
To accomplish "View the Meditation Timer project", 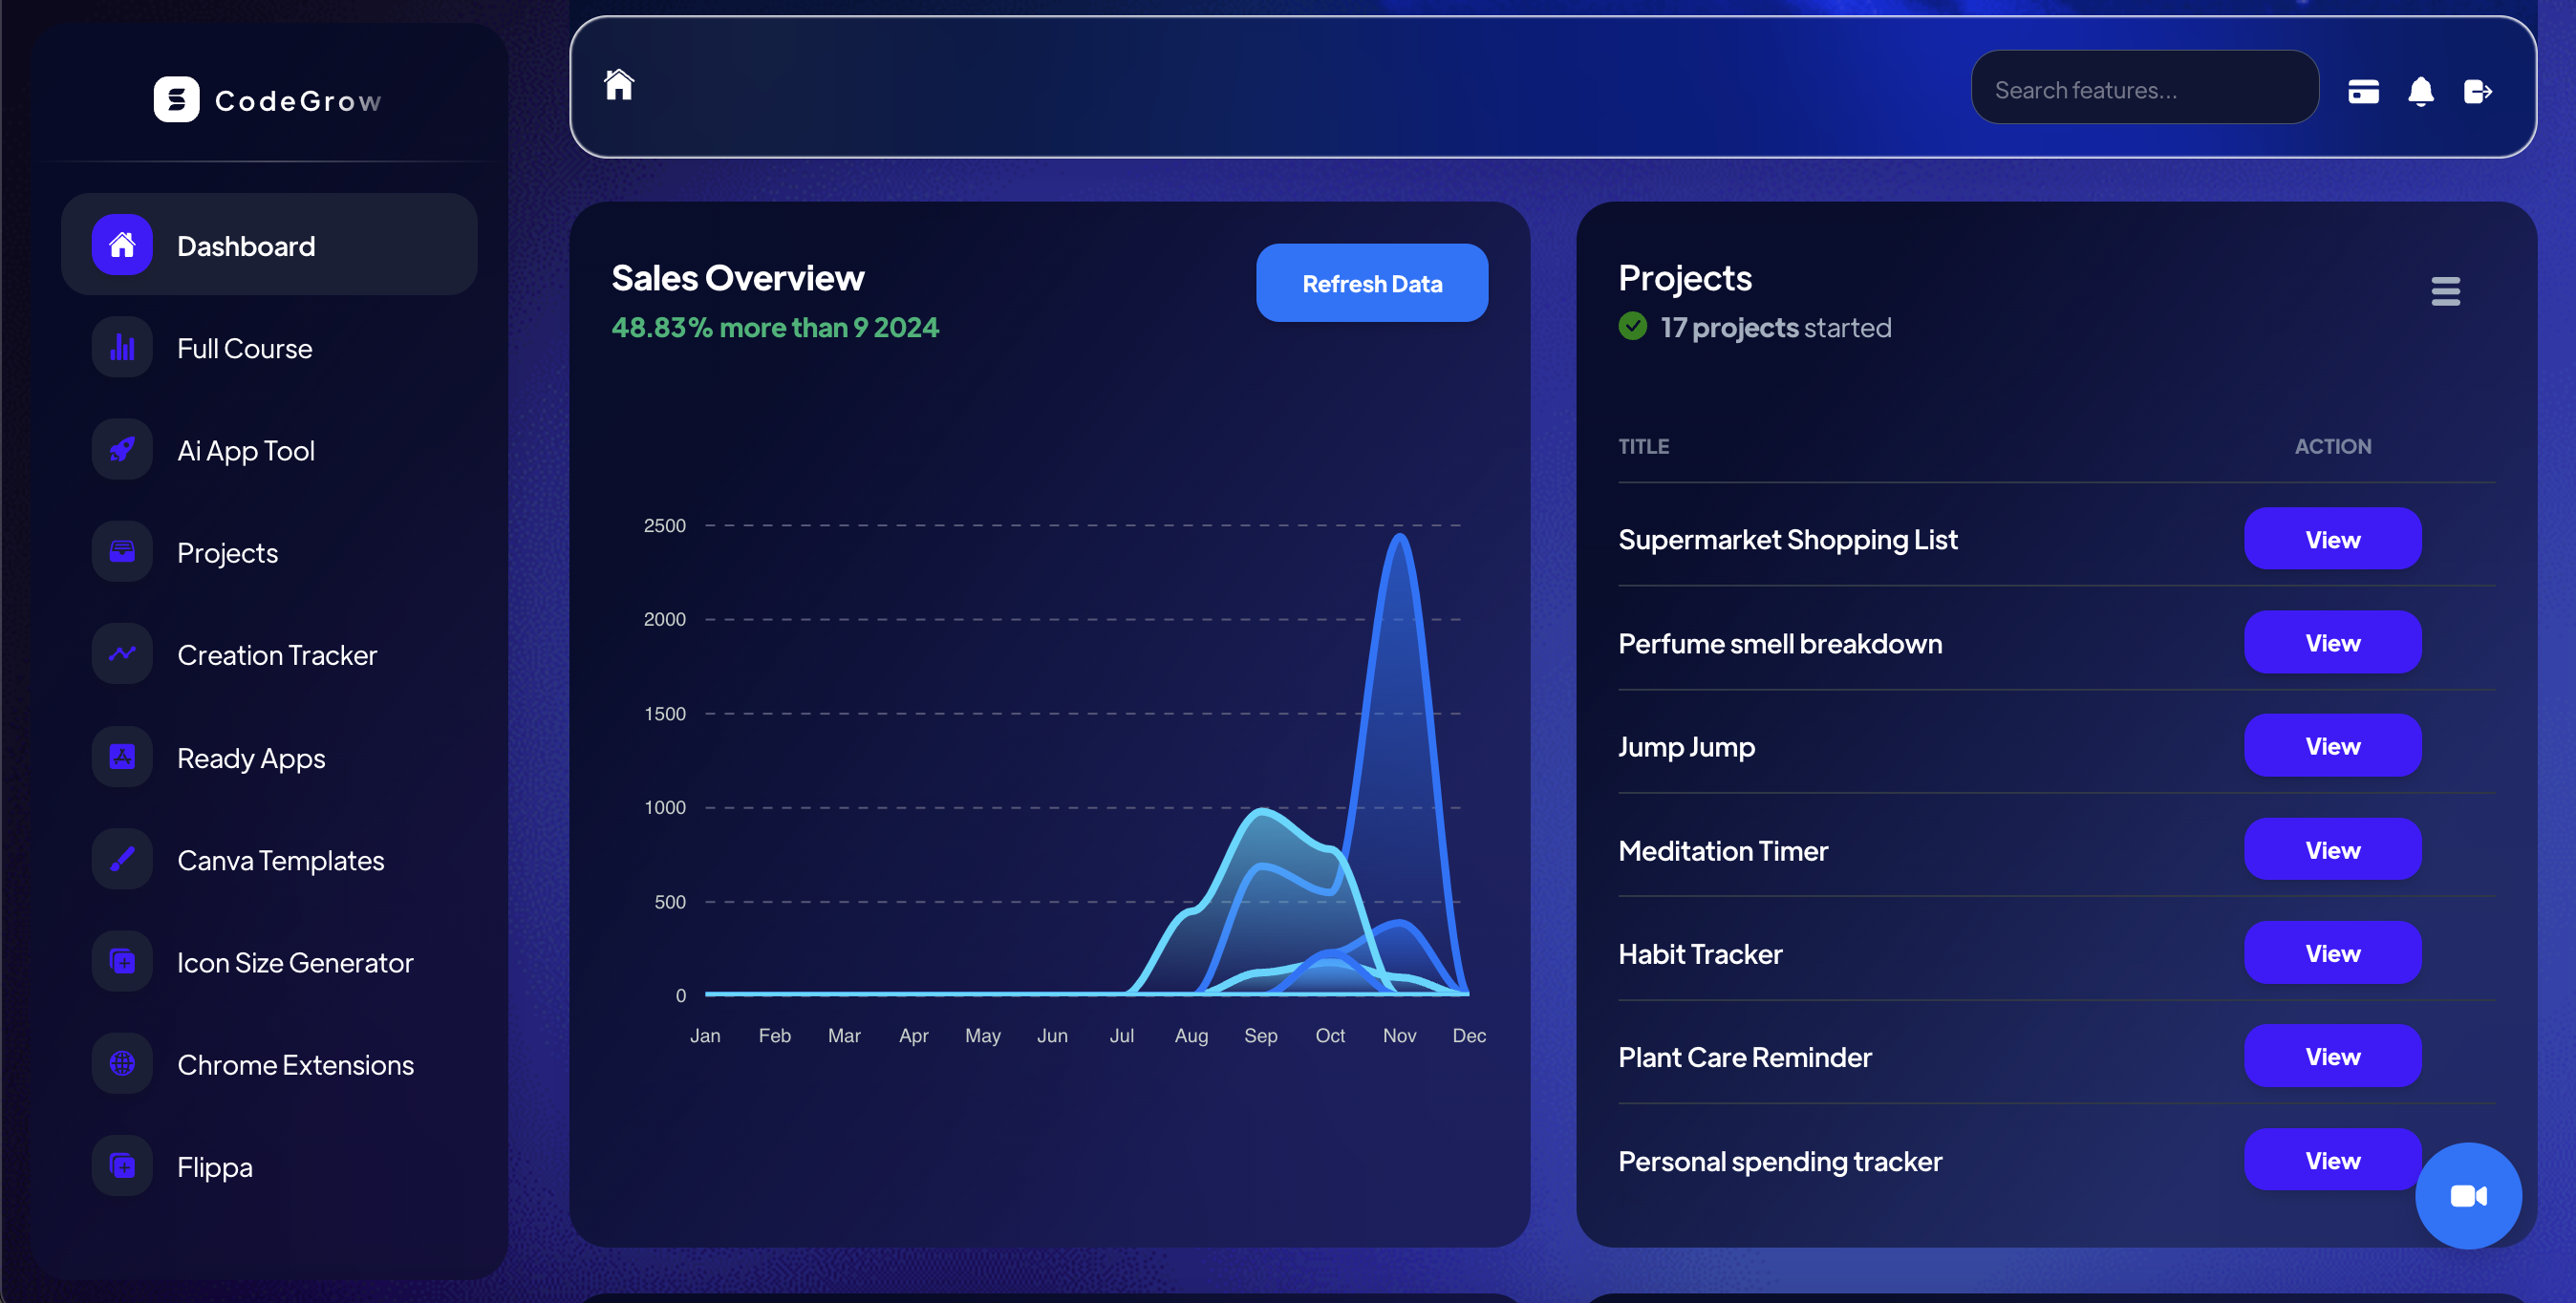I will click(x=2331, y=850).
